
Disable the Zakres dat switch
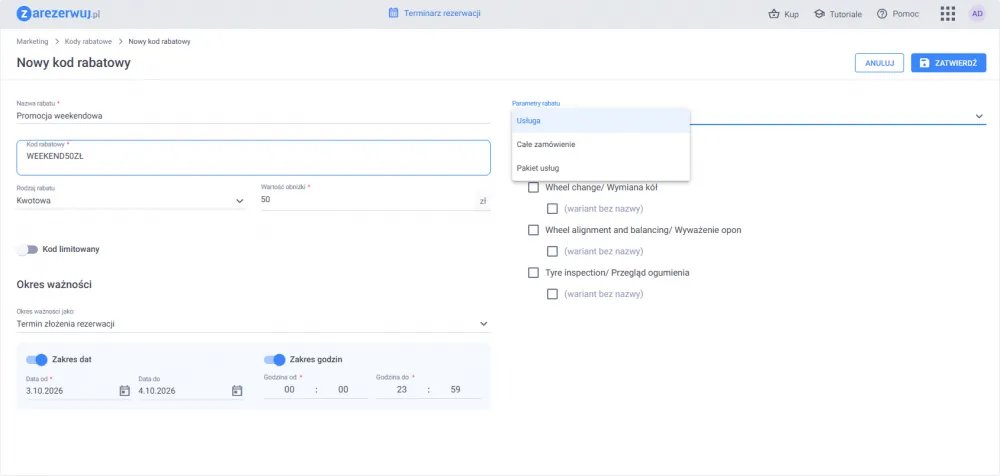(x=37, y=359)
